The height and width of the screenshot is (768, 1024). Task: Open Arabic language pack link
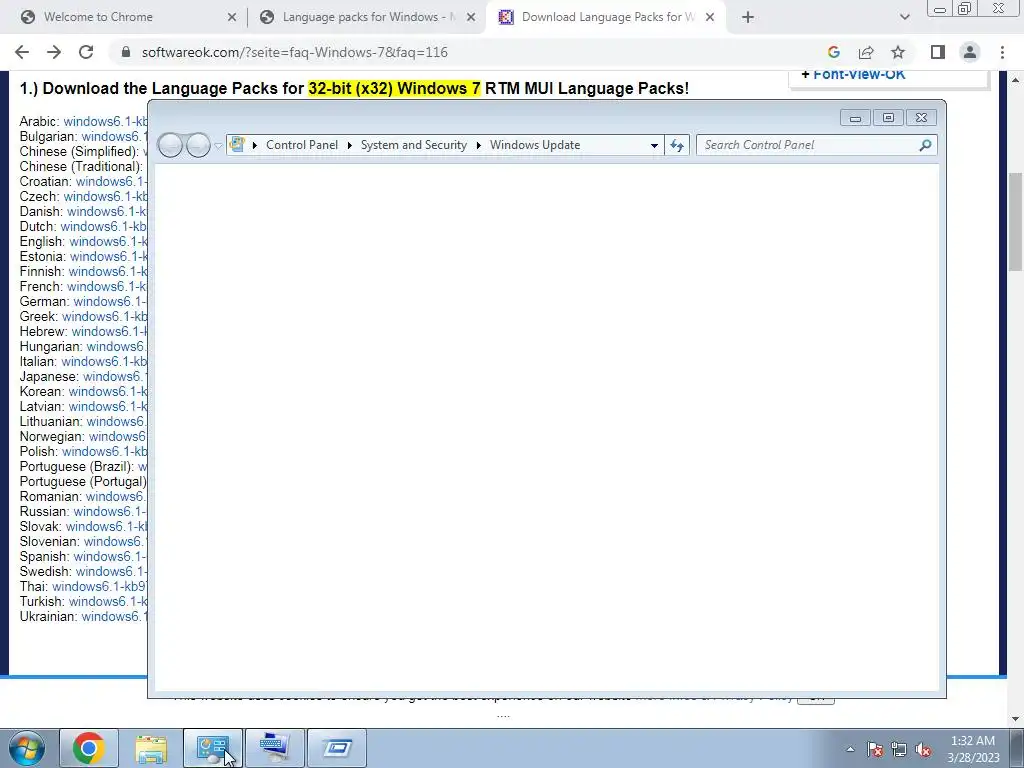point(105,121)
